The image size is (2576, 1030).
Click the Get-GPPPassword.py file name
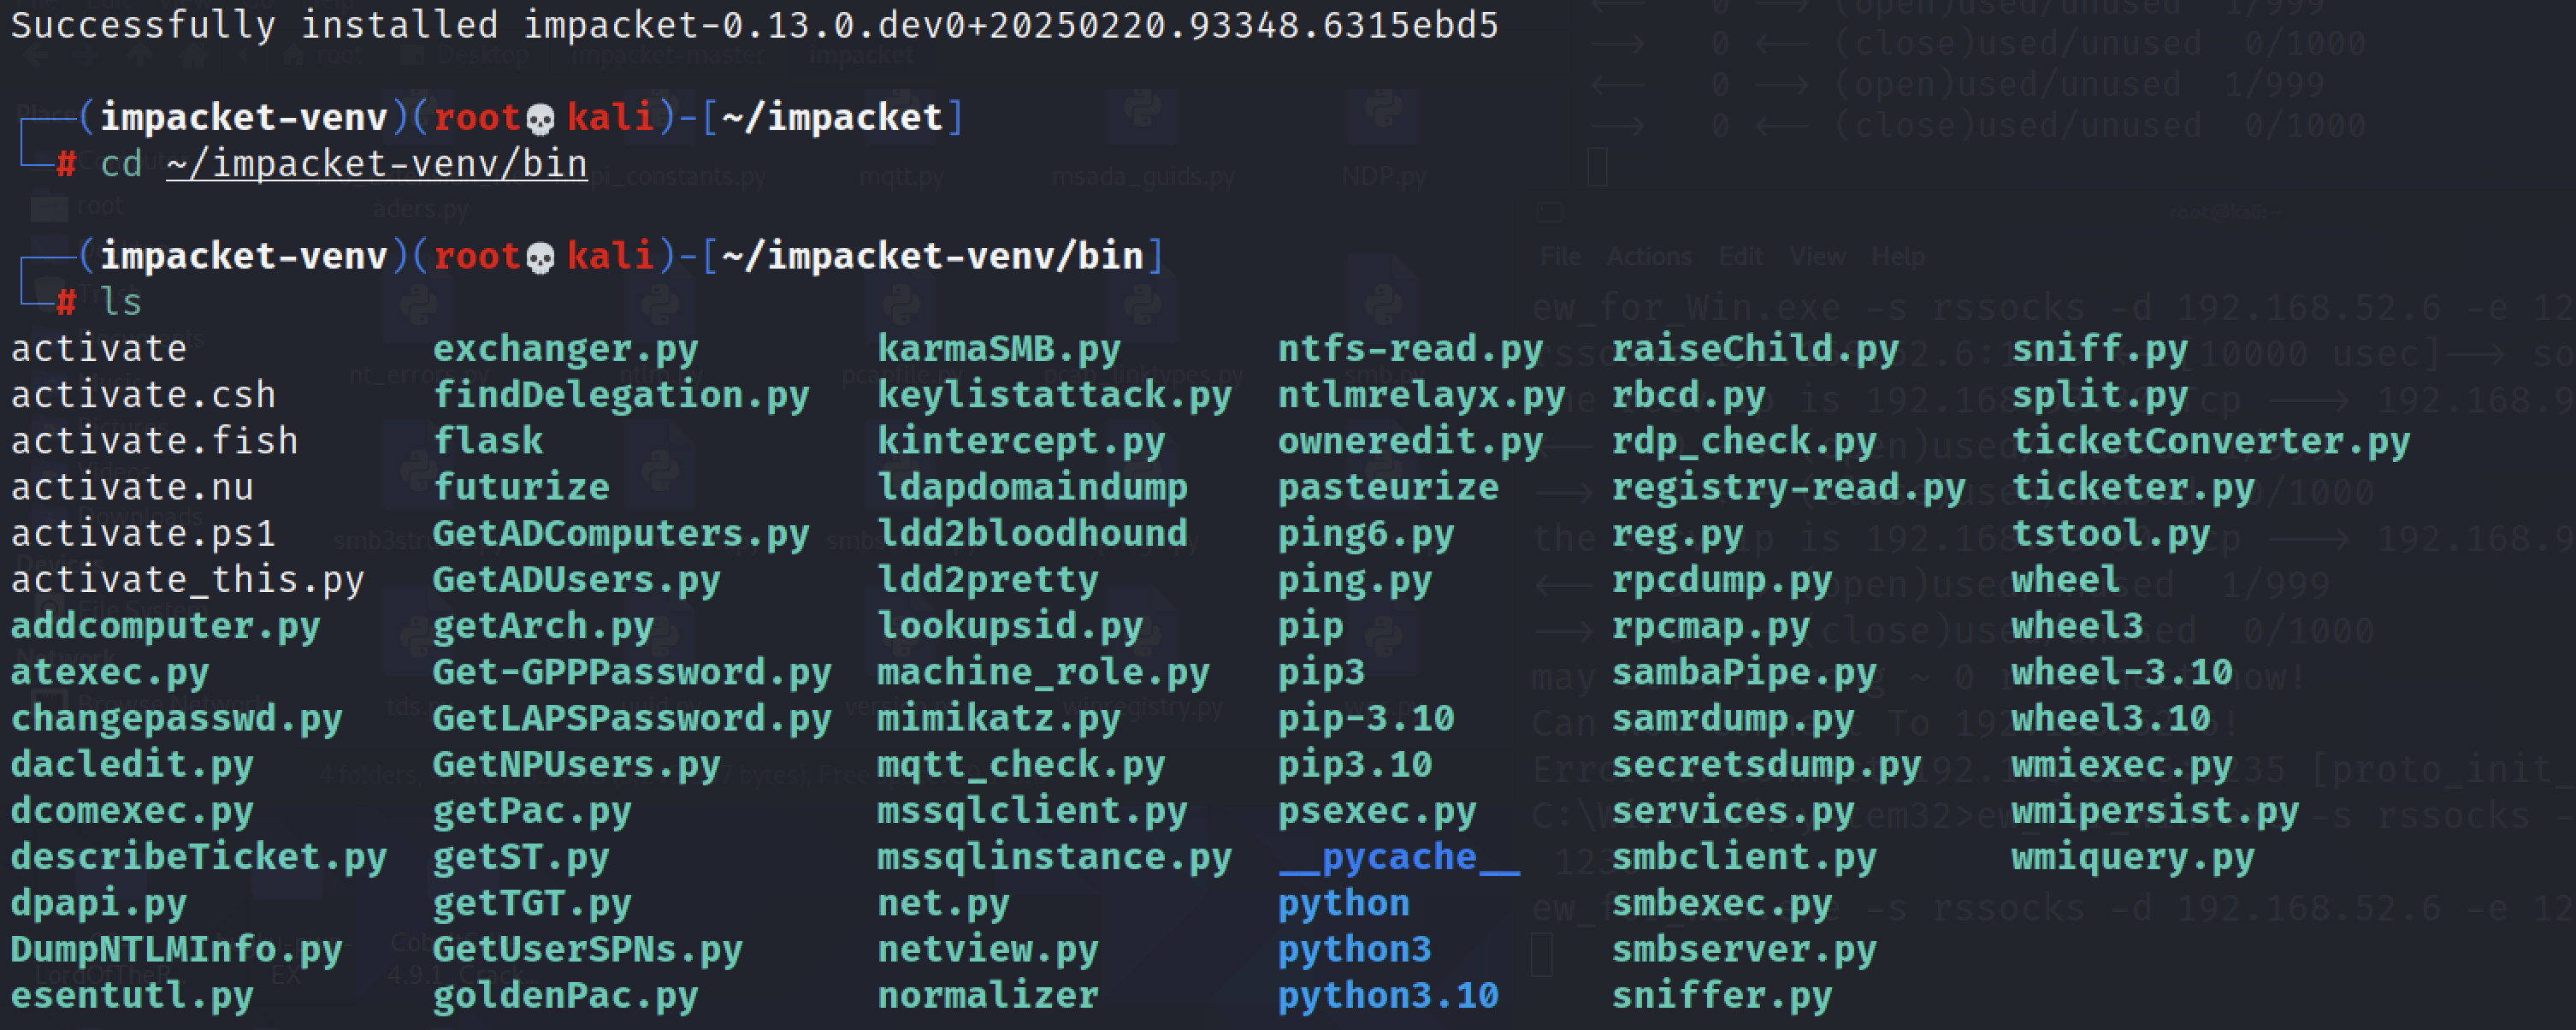[631, 672]
